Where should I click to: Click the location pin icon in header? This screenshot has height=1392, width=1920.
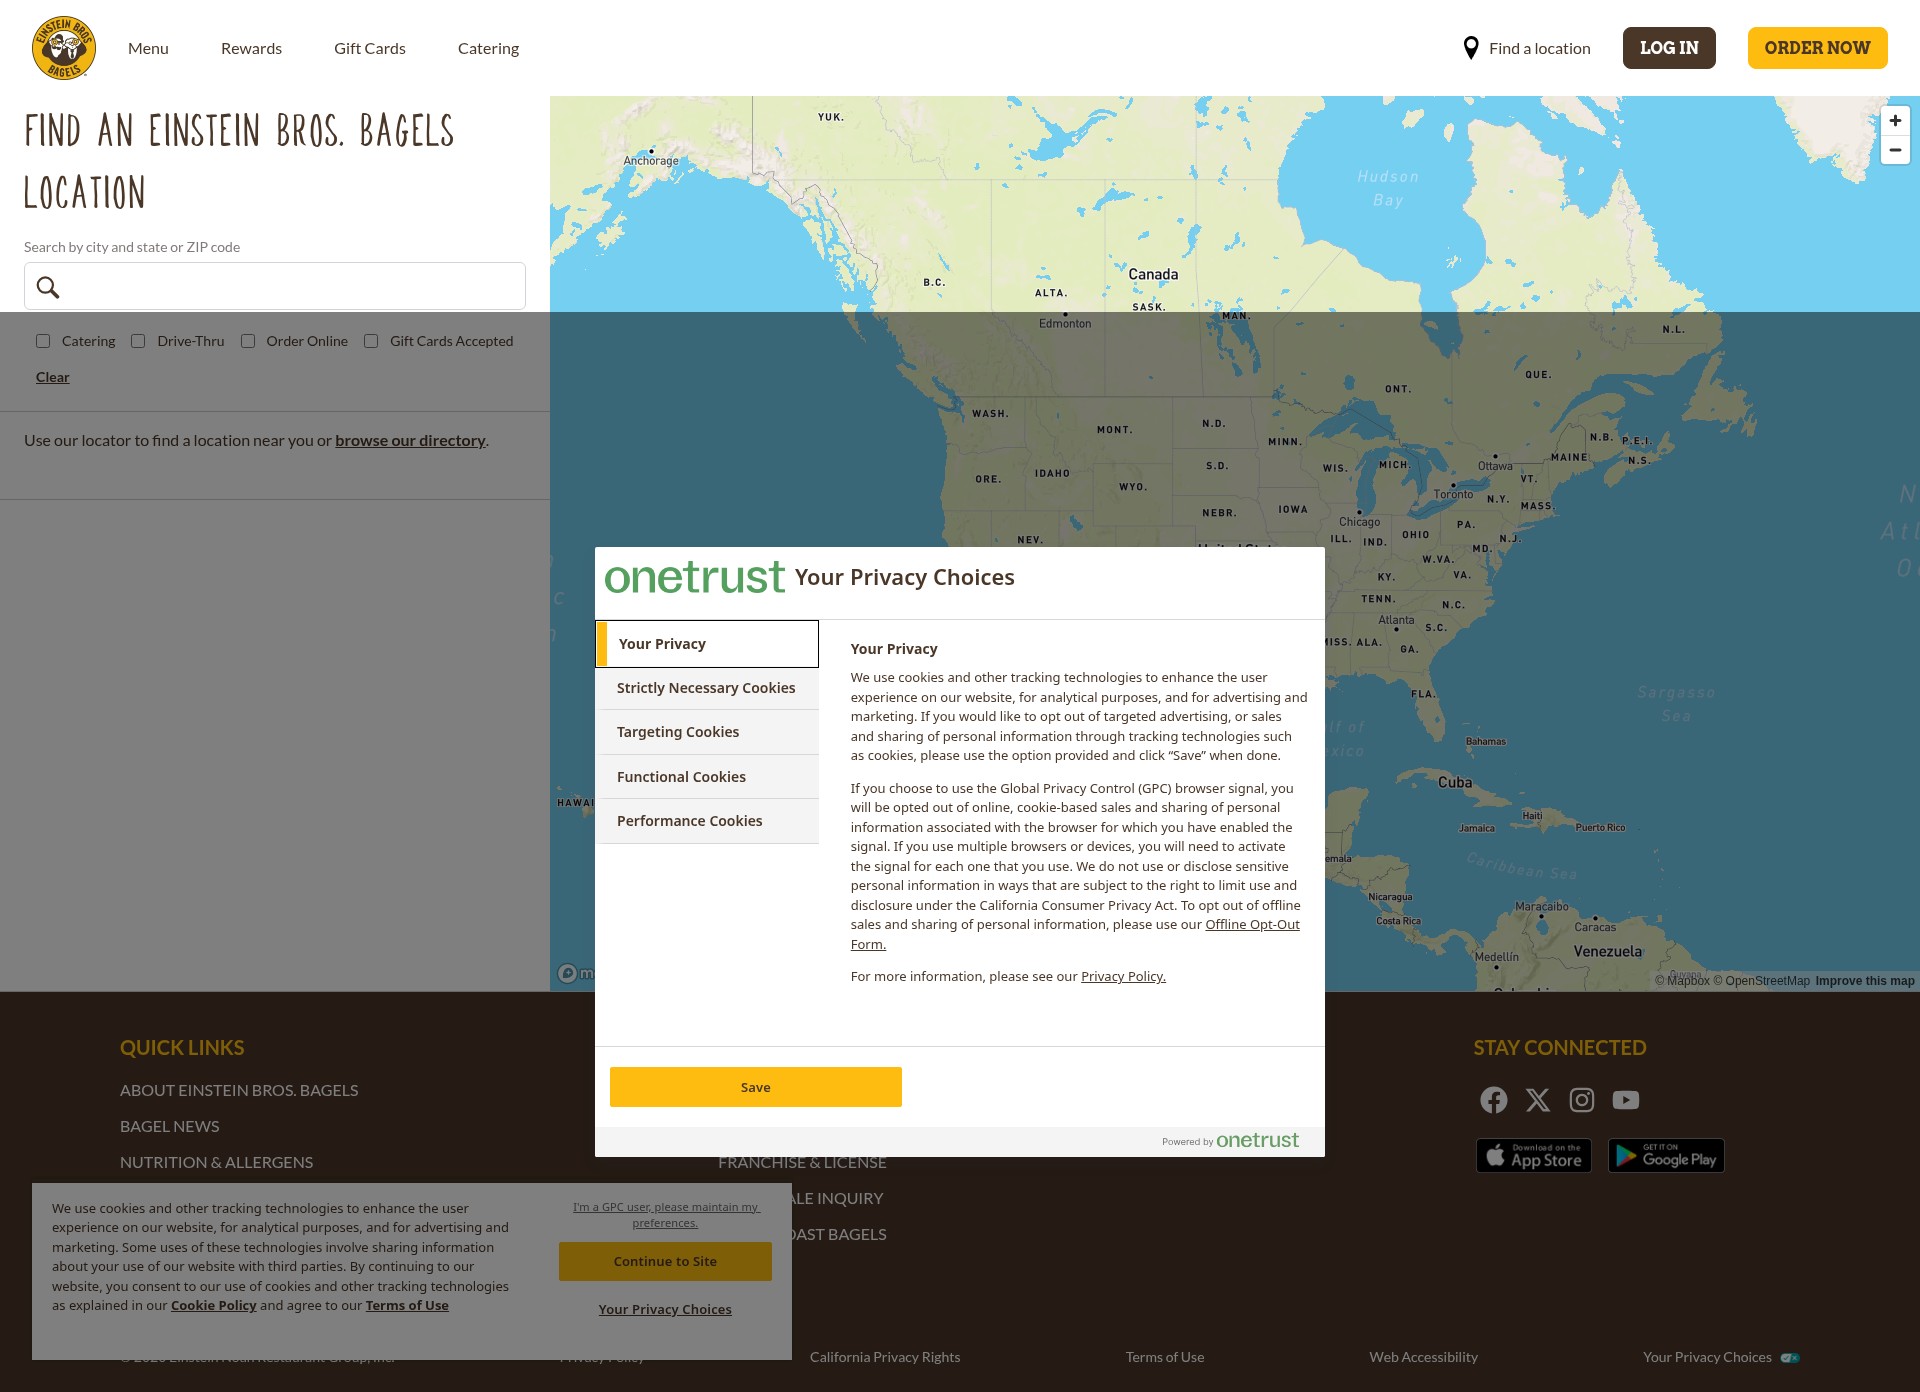point(1471,48)
